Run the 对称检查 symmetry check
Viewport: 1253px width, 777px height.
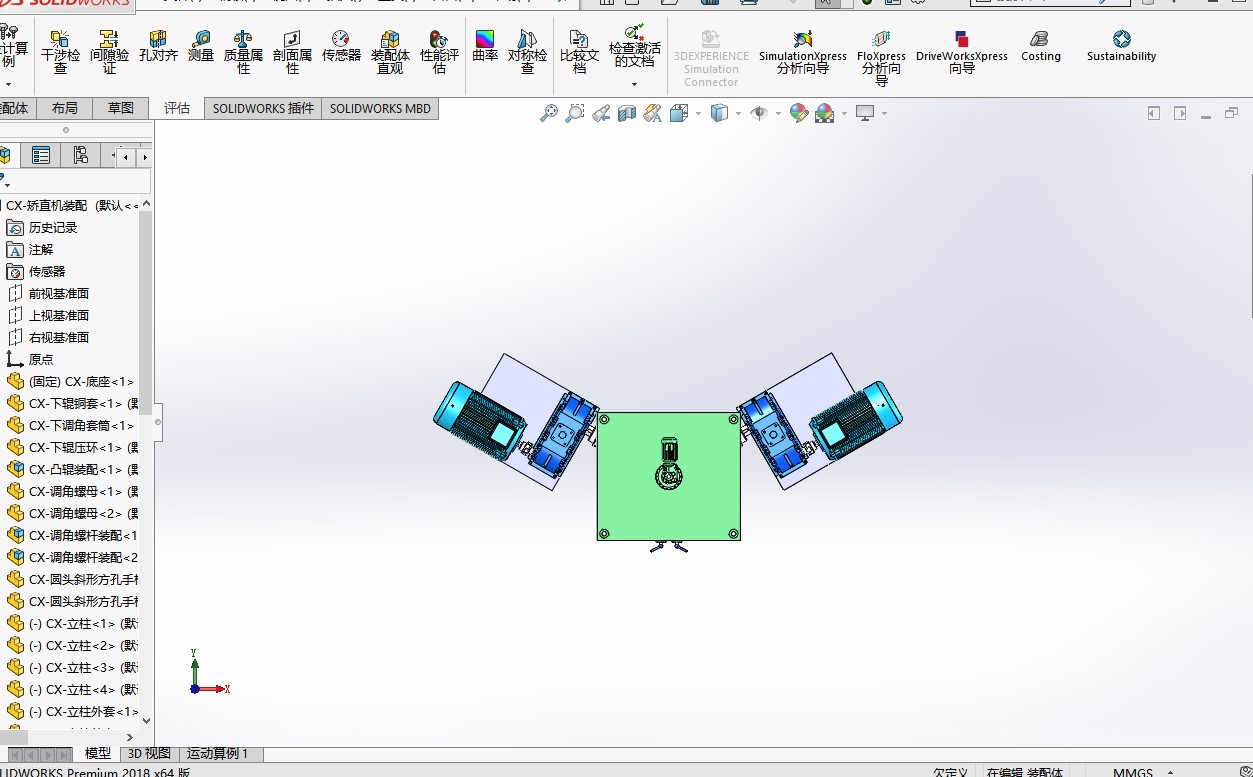[527, 52]
